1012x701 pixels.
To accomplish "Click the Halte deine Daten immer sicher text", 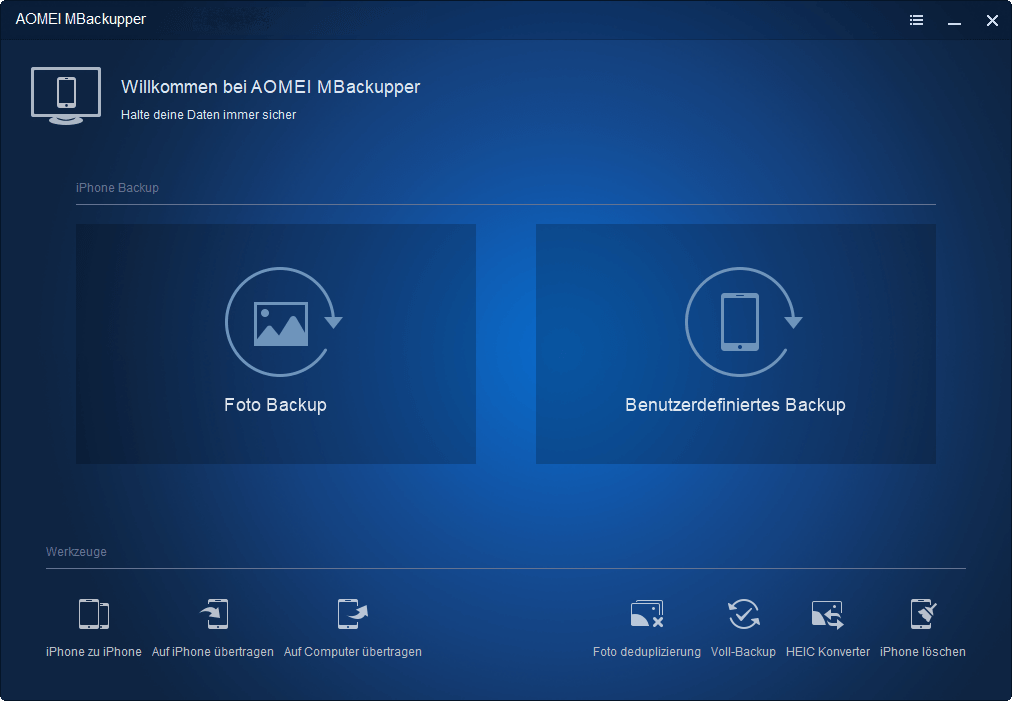I will [208, 115].
